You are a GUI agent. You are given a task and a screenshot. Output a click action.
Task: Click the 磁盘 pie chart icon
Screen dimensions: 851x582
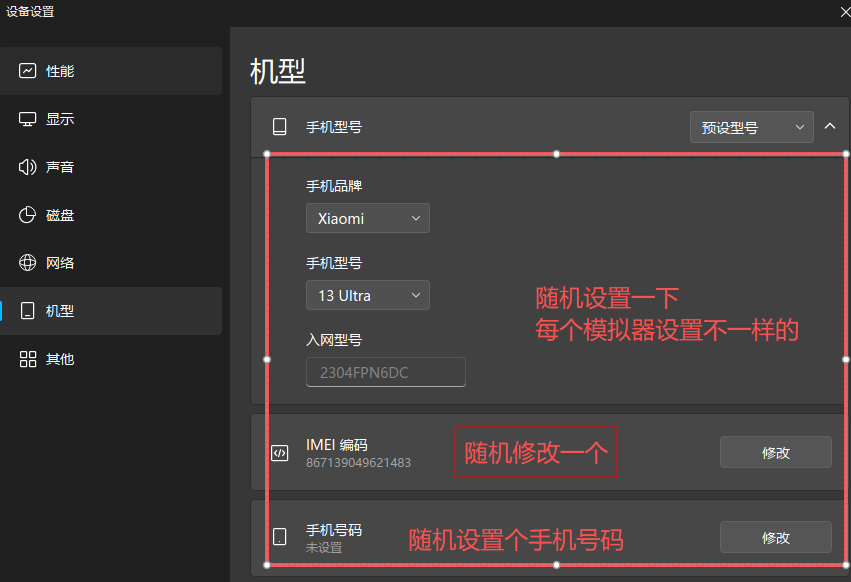[x=28, y=215]
